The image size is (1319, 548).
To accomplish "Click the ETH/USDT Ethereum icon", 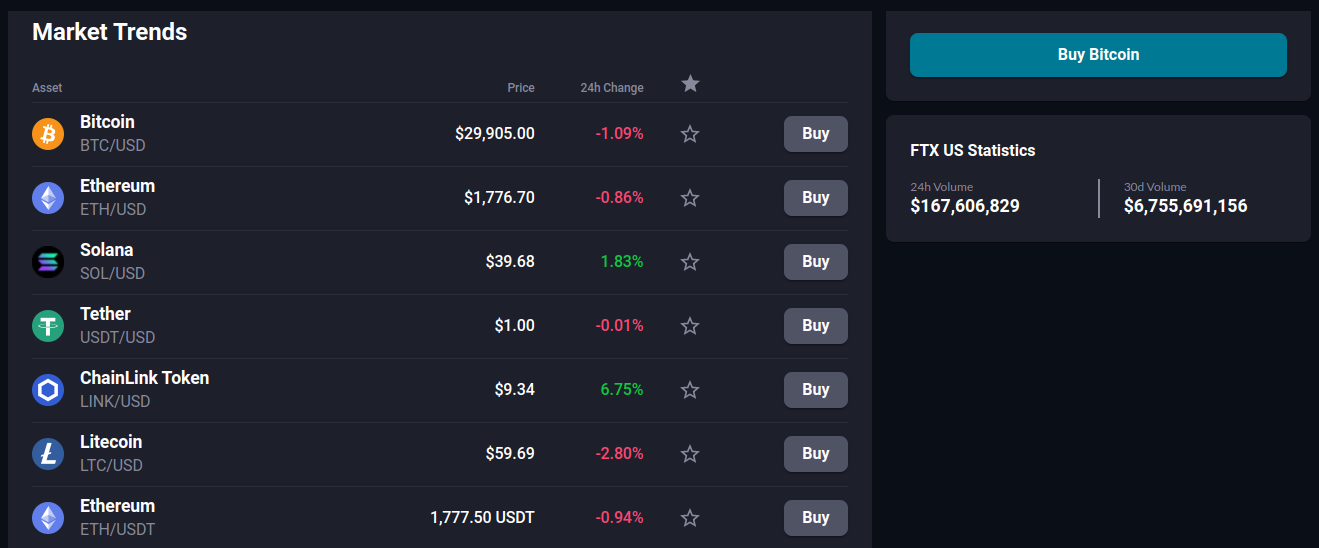I will click(48, 518).
